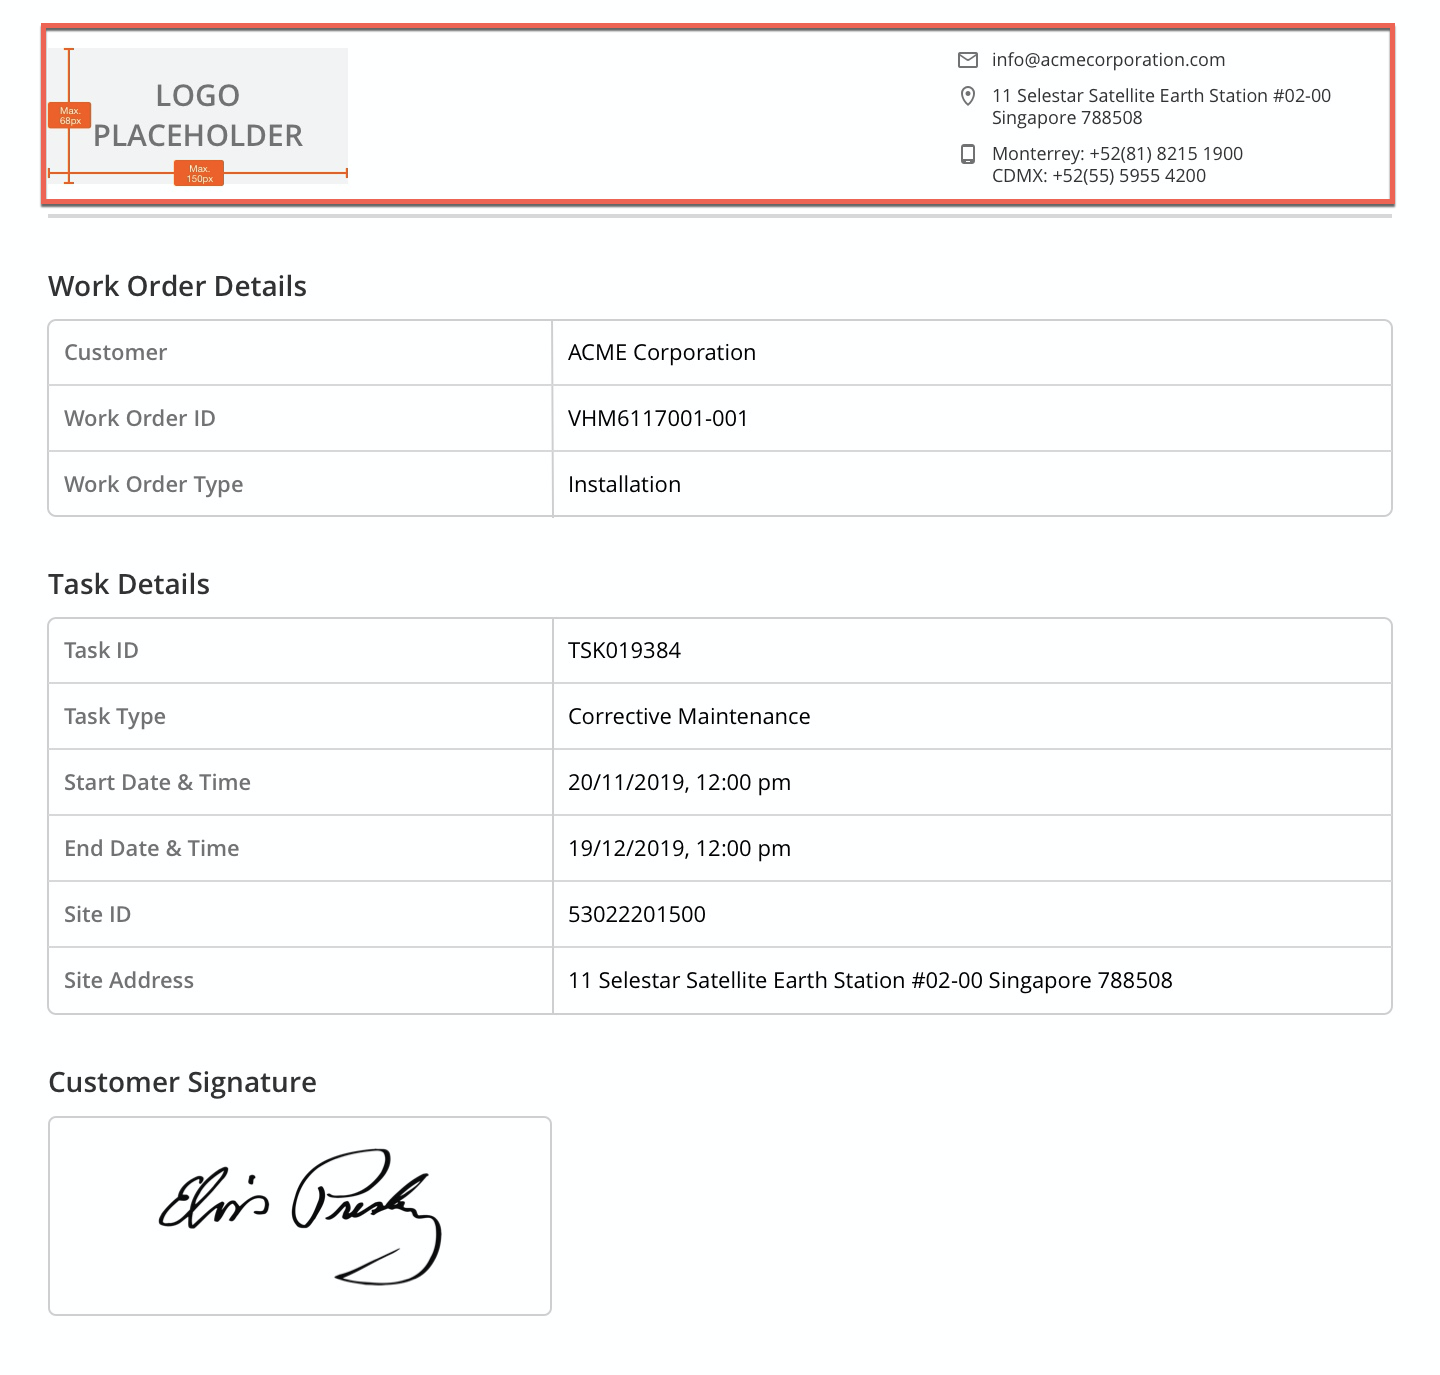1440x1375 pixels.
Task: Select the 19/12/2019, 12:00 pm value
Action: (679, 848)
